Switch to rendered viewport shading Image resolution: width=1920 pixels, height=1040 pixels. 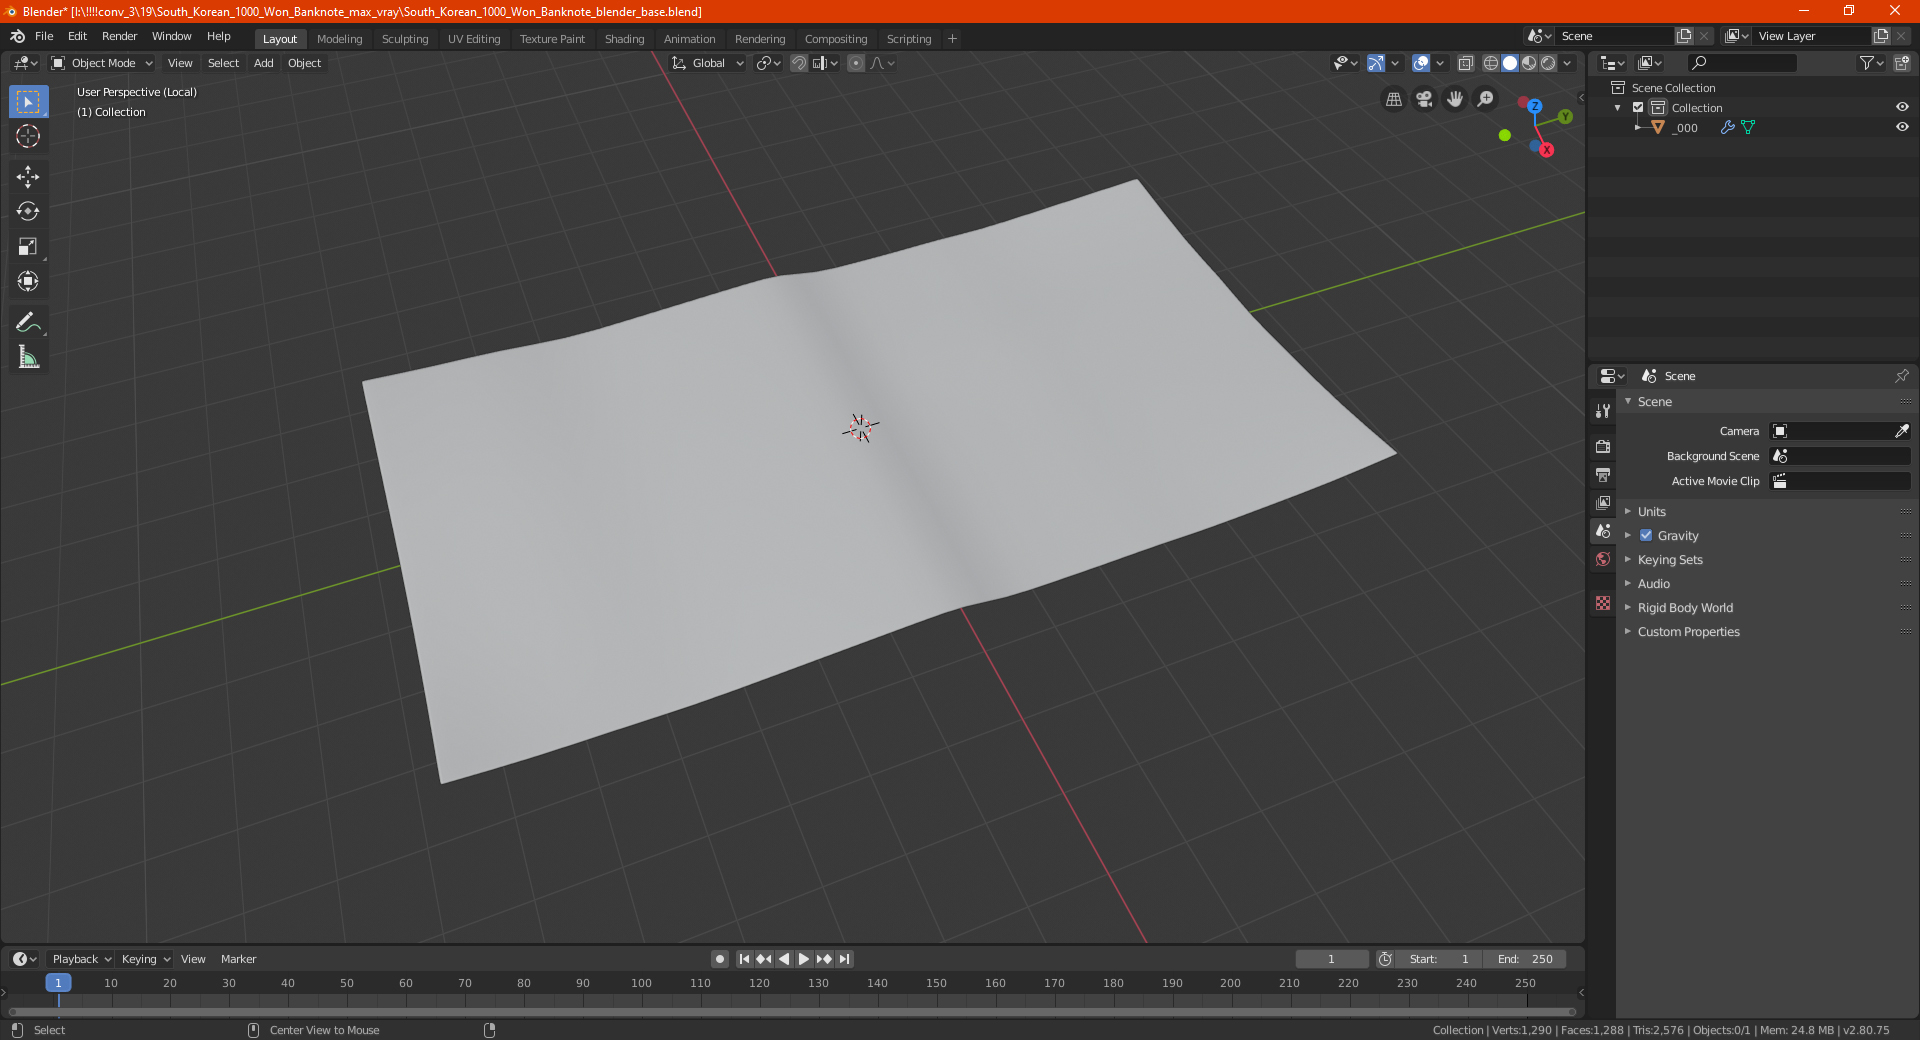coord(1548,63)
